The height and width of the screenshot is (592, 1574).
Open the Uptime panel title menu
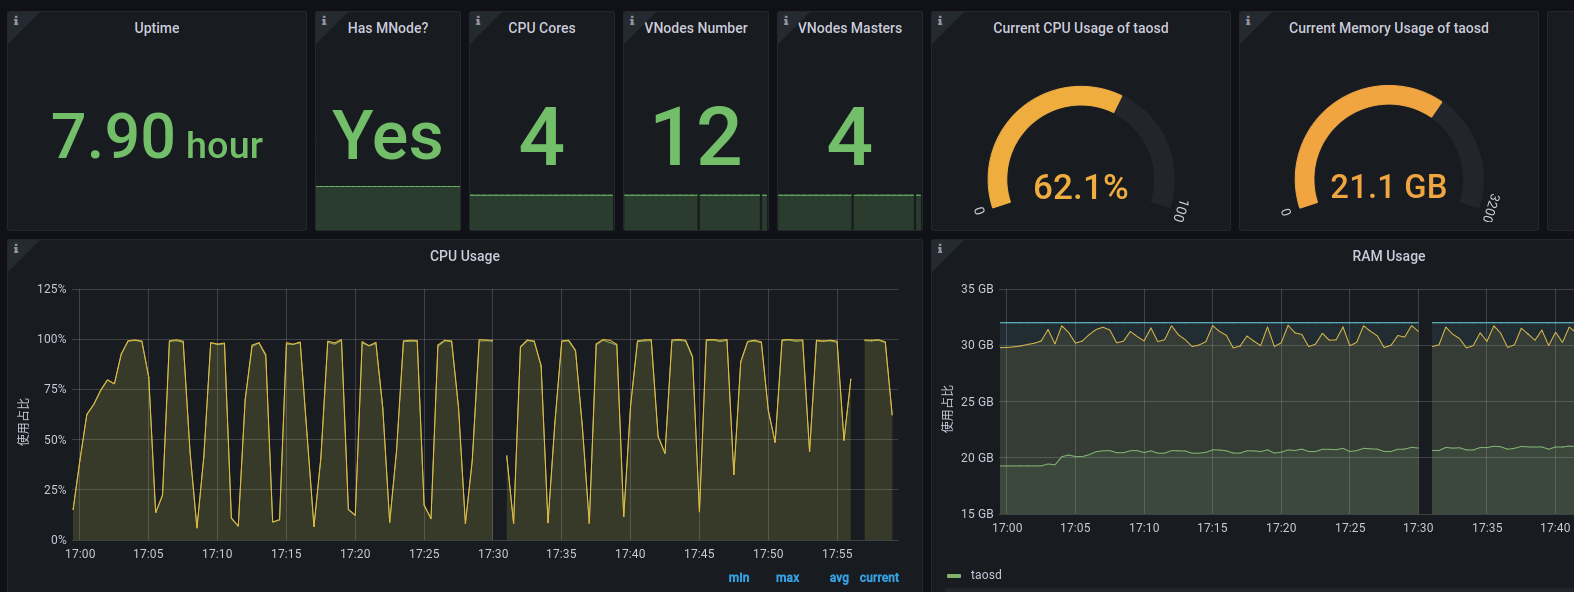pos(157,28)
